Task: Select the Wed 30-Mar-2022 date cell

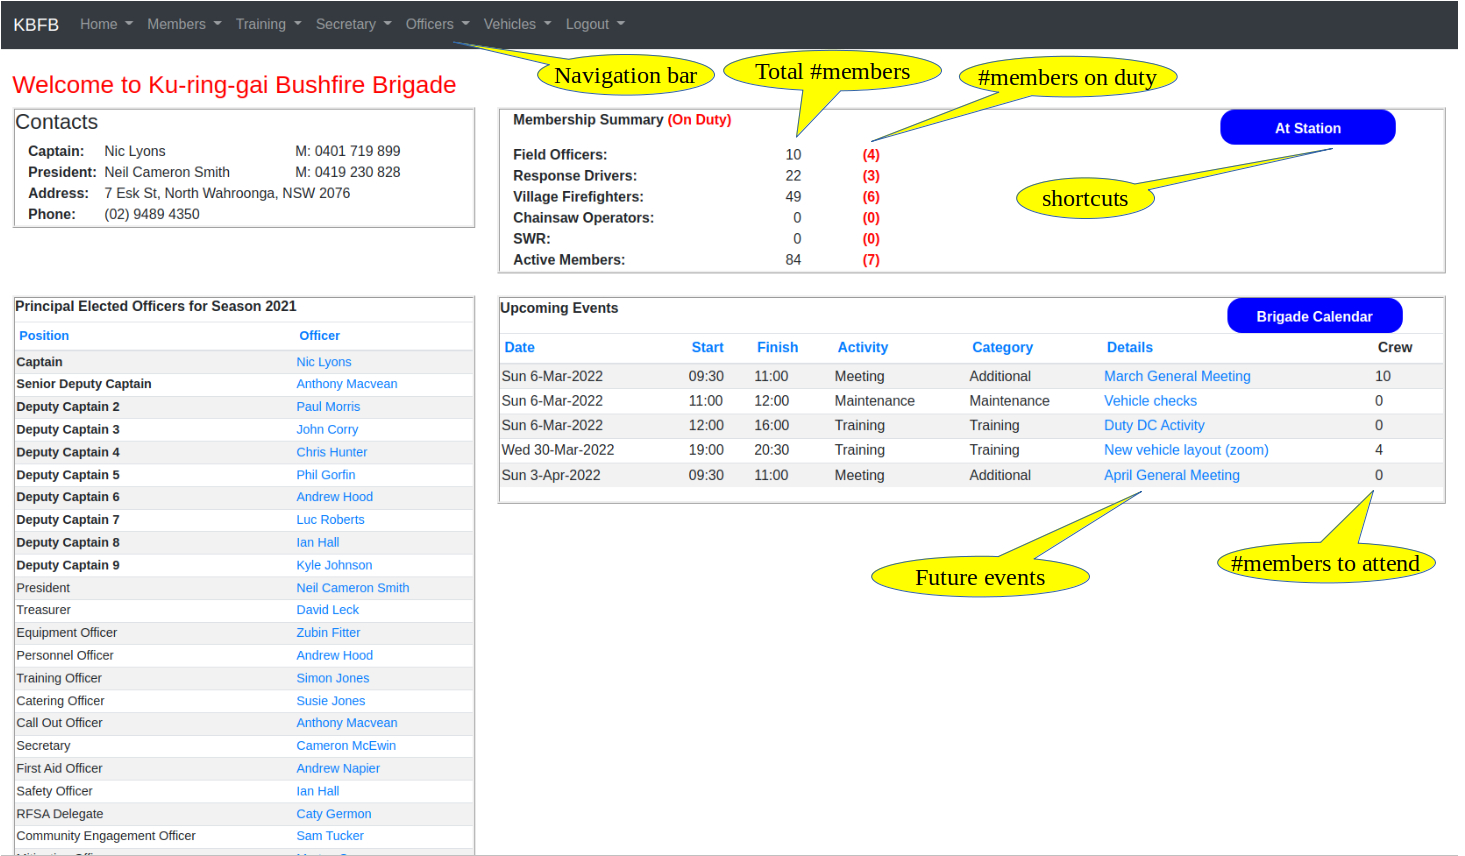Action: coord(558,450)
